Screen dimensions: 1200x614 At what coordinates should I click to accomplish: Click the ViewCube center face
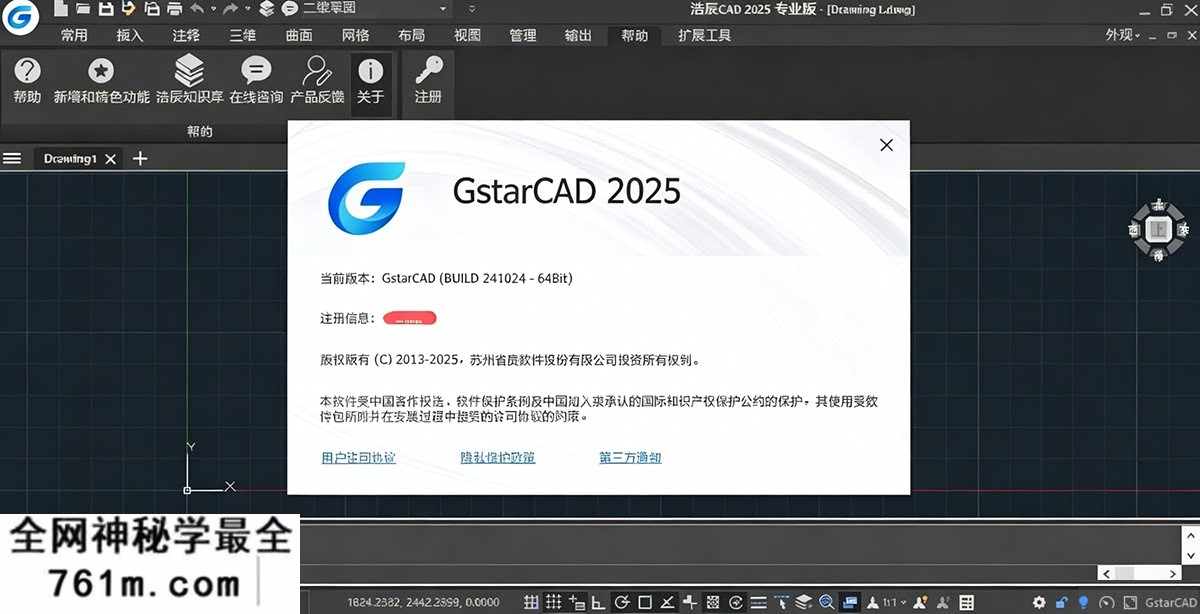(1158, 229)
